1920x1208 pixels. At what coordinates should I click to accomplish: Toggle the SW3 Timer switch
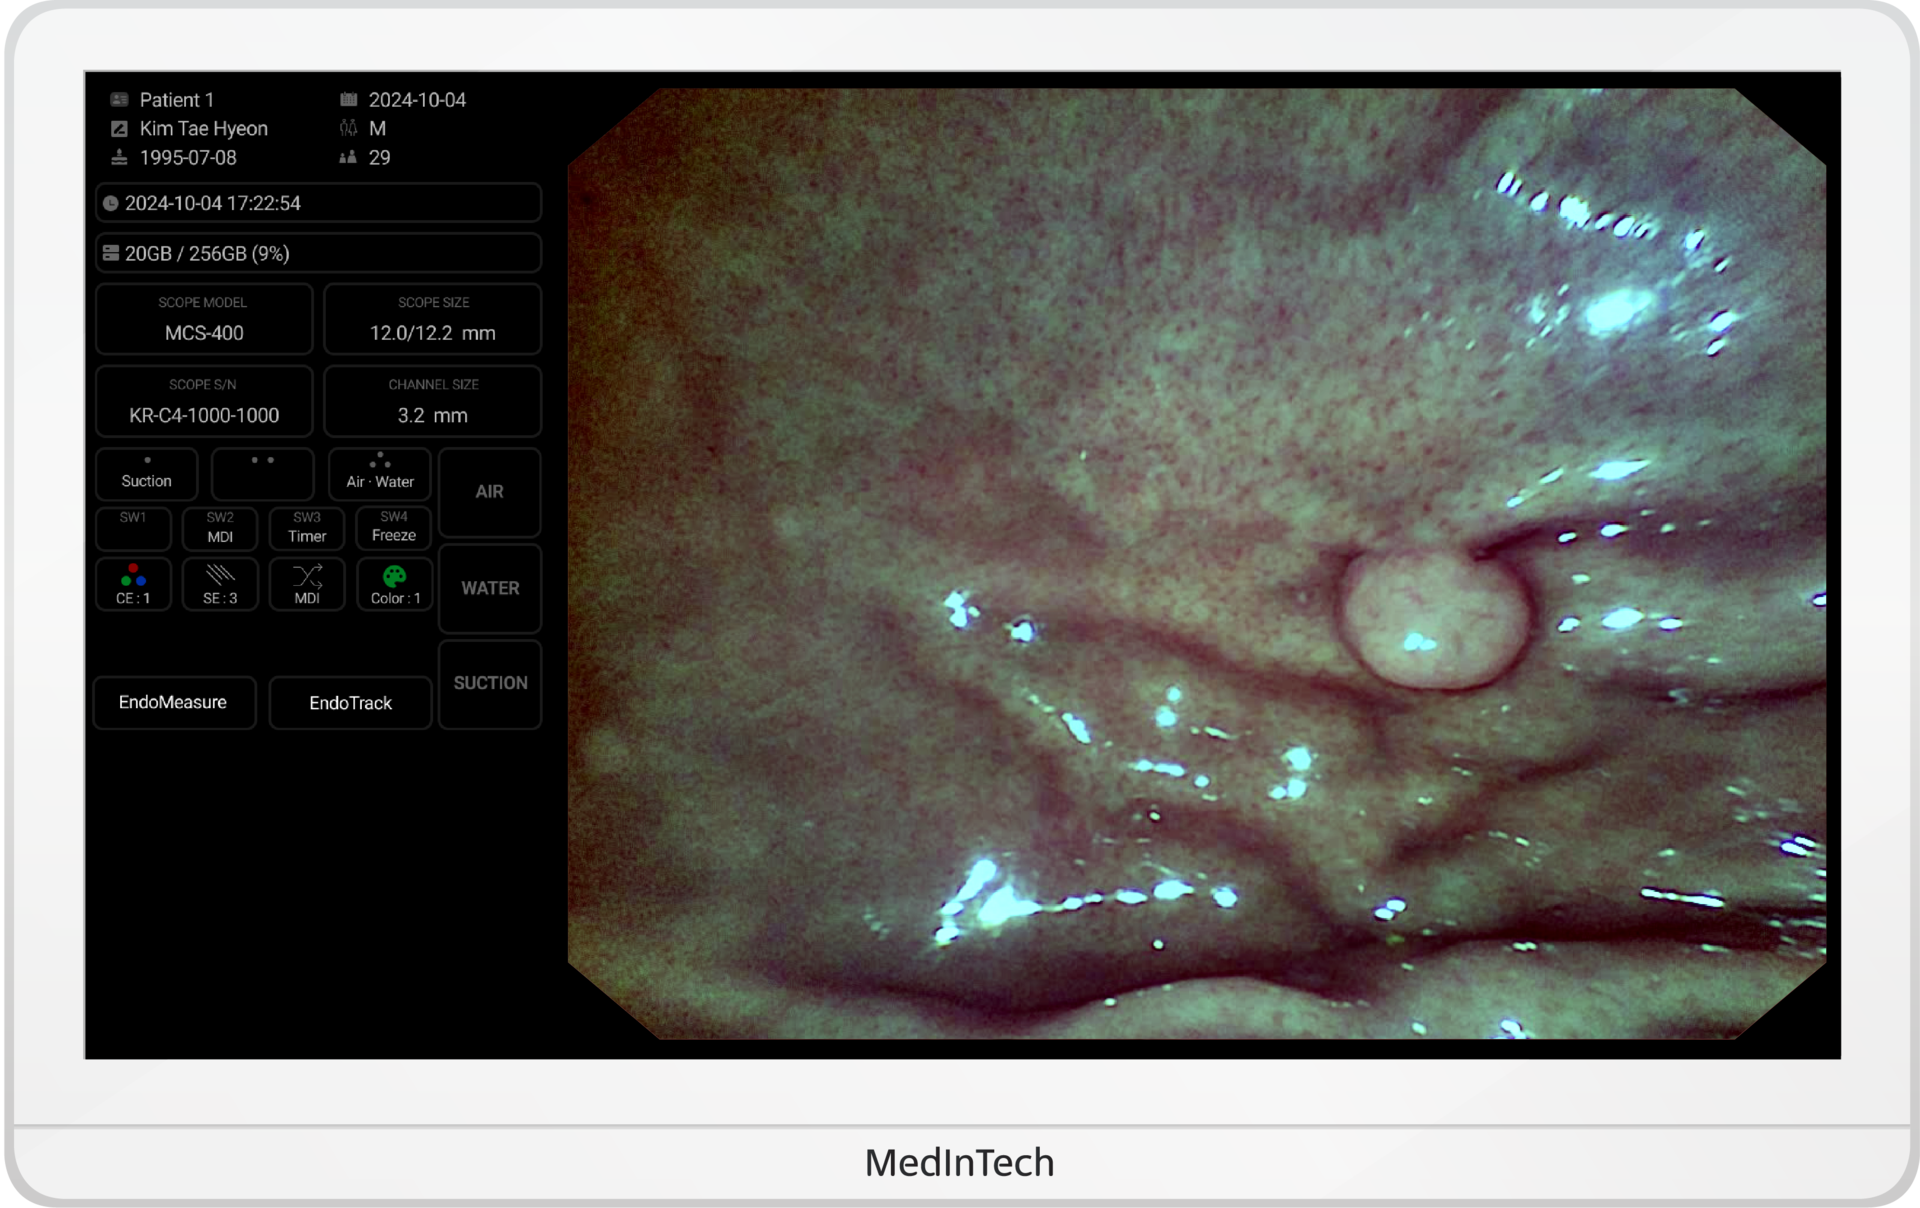[307, 528]
